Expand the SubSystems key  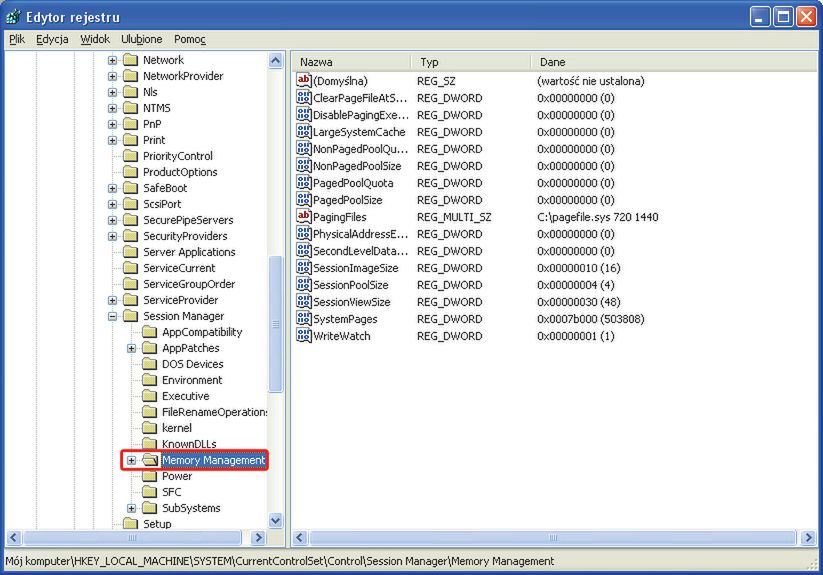tap(131, 508)
